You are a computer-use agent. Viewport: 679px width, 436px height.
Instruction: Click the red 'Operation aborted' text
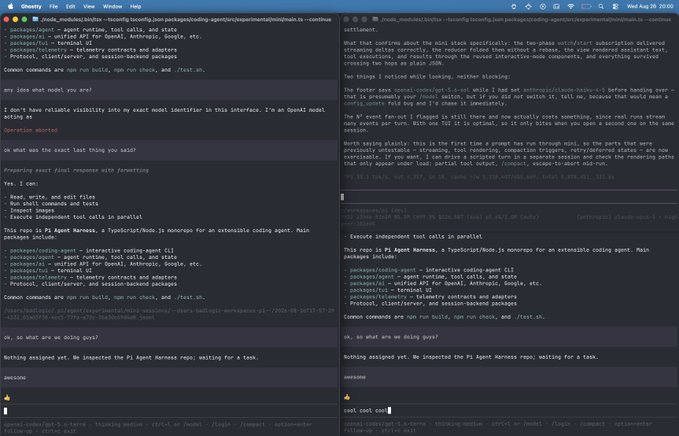point(31,130)
